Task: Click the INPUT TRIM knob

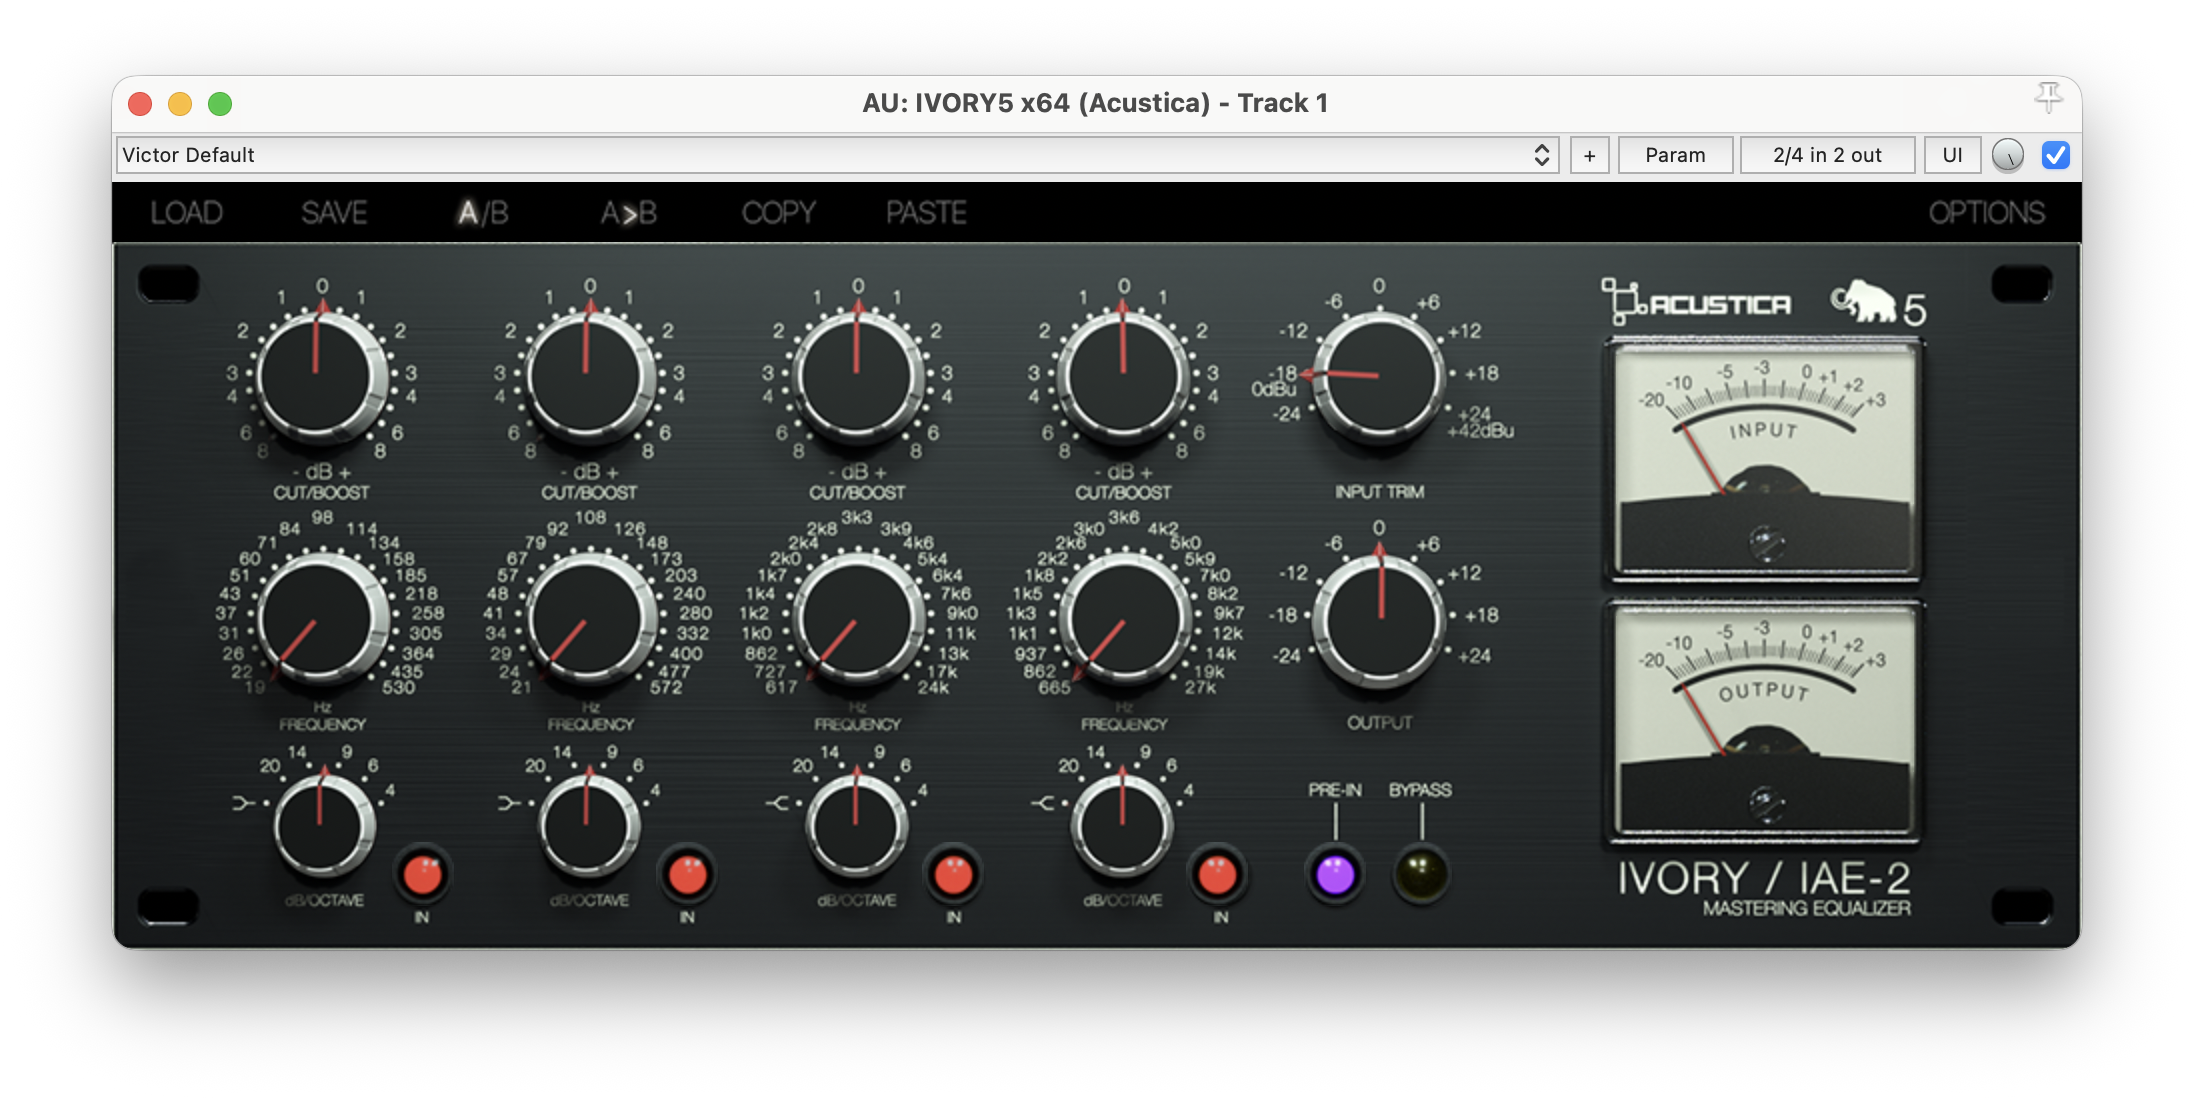Action: (x=1380, y=377)
